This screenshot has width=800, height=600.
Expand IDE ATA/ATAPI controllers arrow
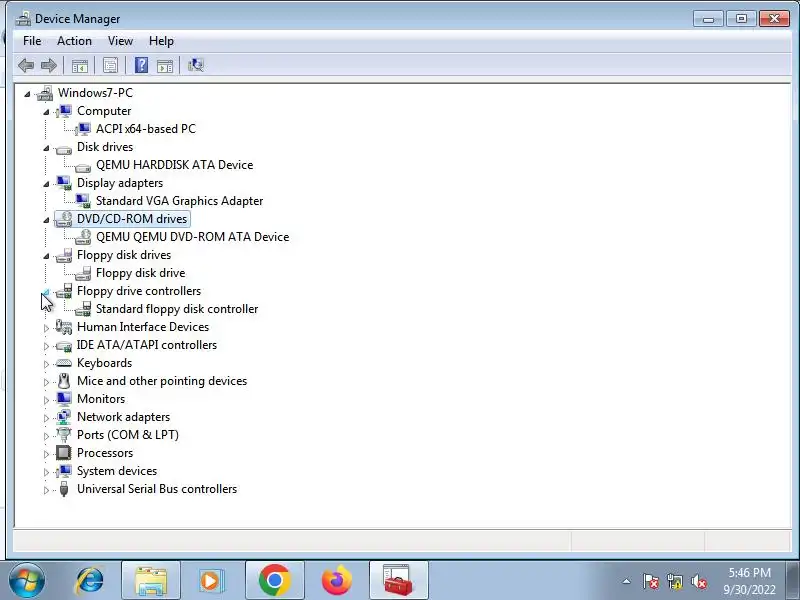46,346
